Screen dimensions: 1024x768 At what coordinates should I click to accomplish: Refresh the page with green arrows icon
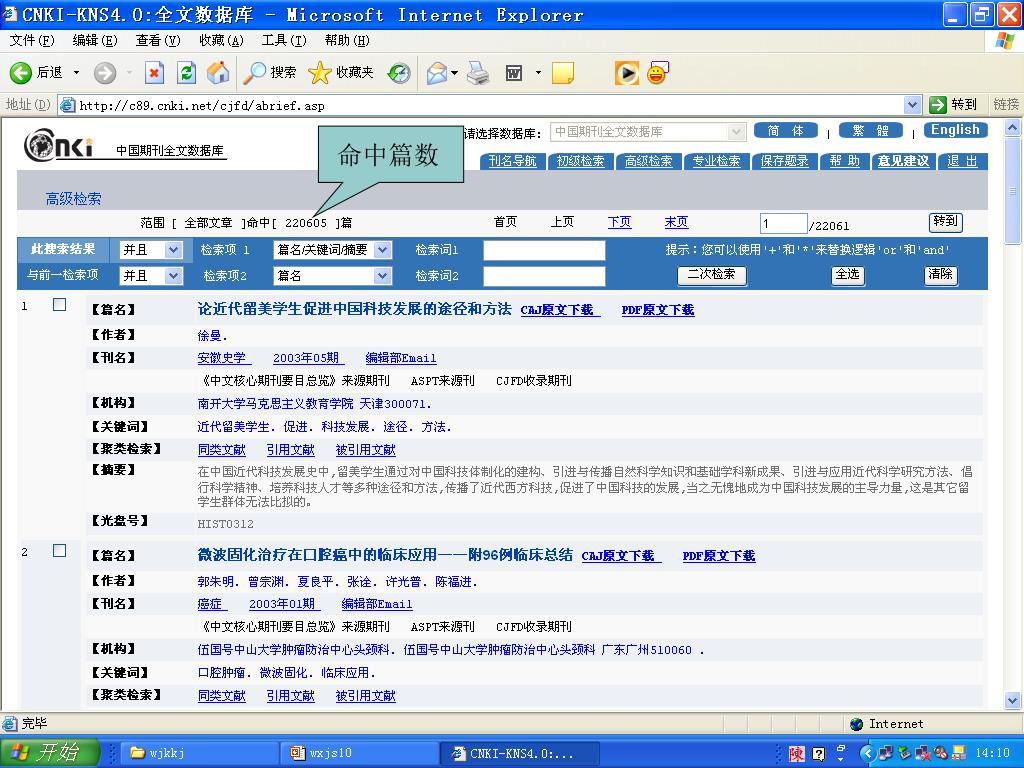[x=187, y=72]
